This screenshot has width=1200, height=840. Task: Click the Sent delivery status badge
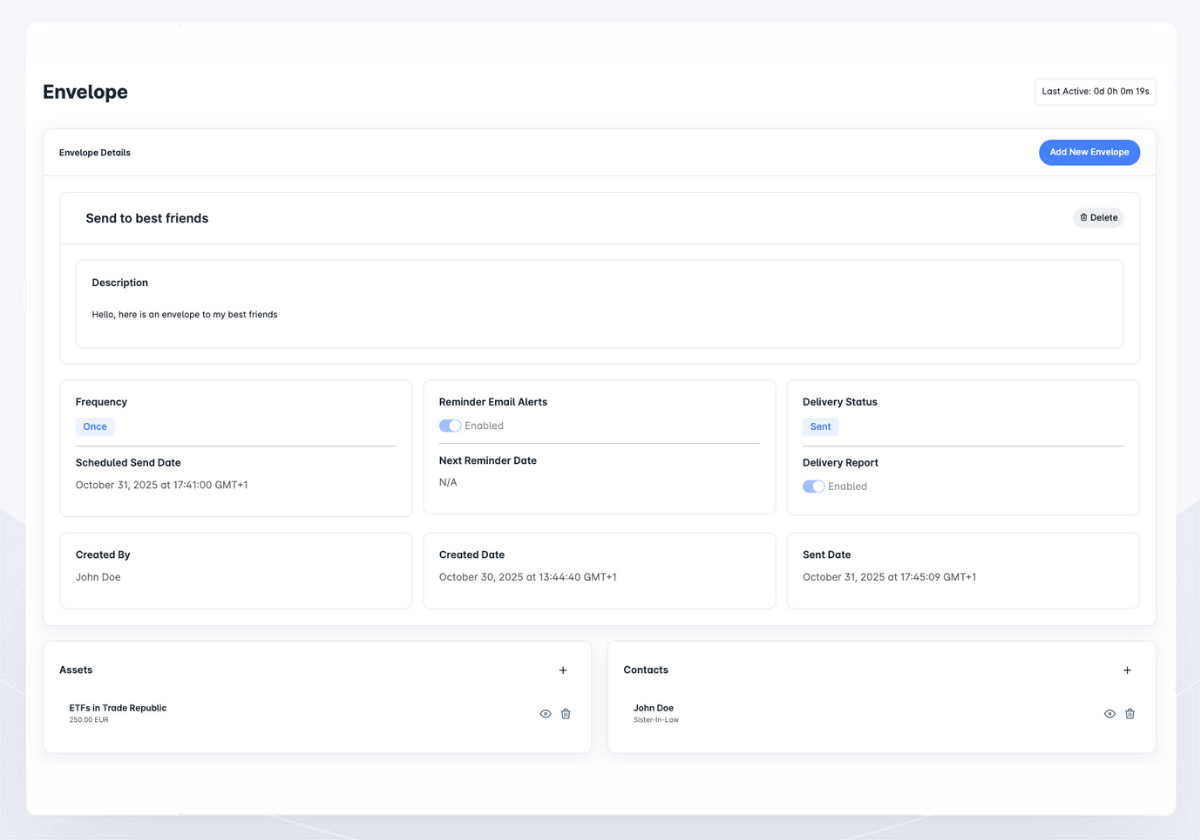[x=820, y=427]
